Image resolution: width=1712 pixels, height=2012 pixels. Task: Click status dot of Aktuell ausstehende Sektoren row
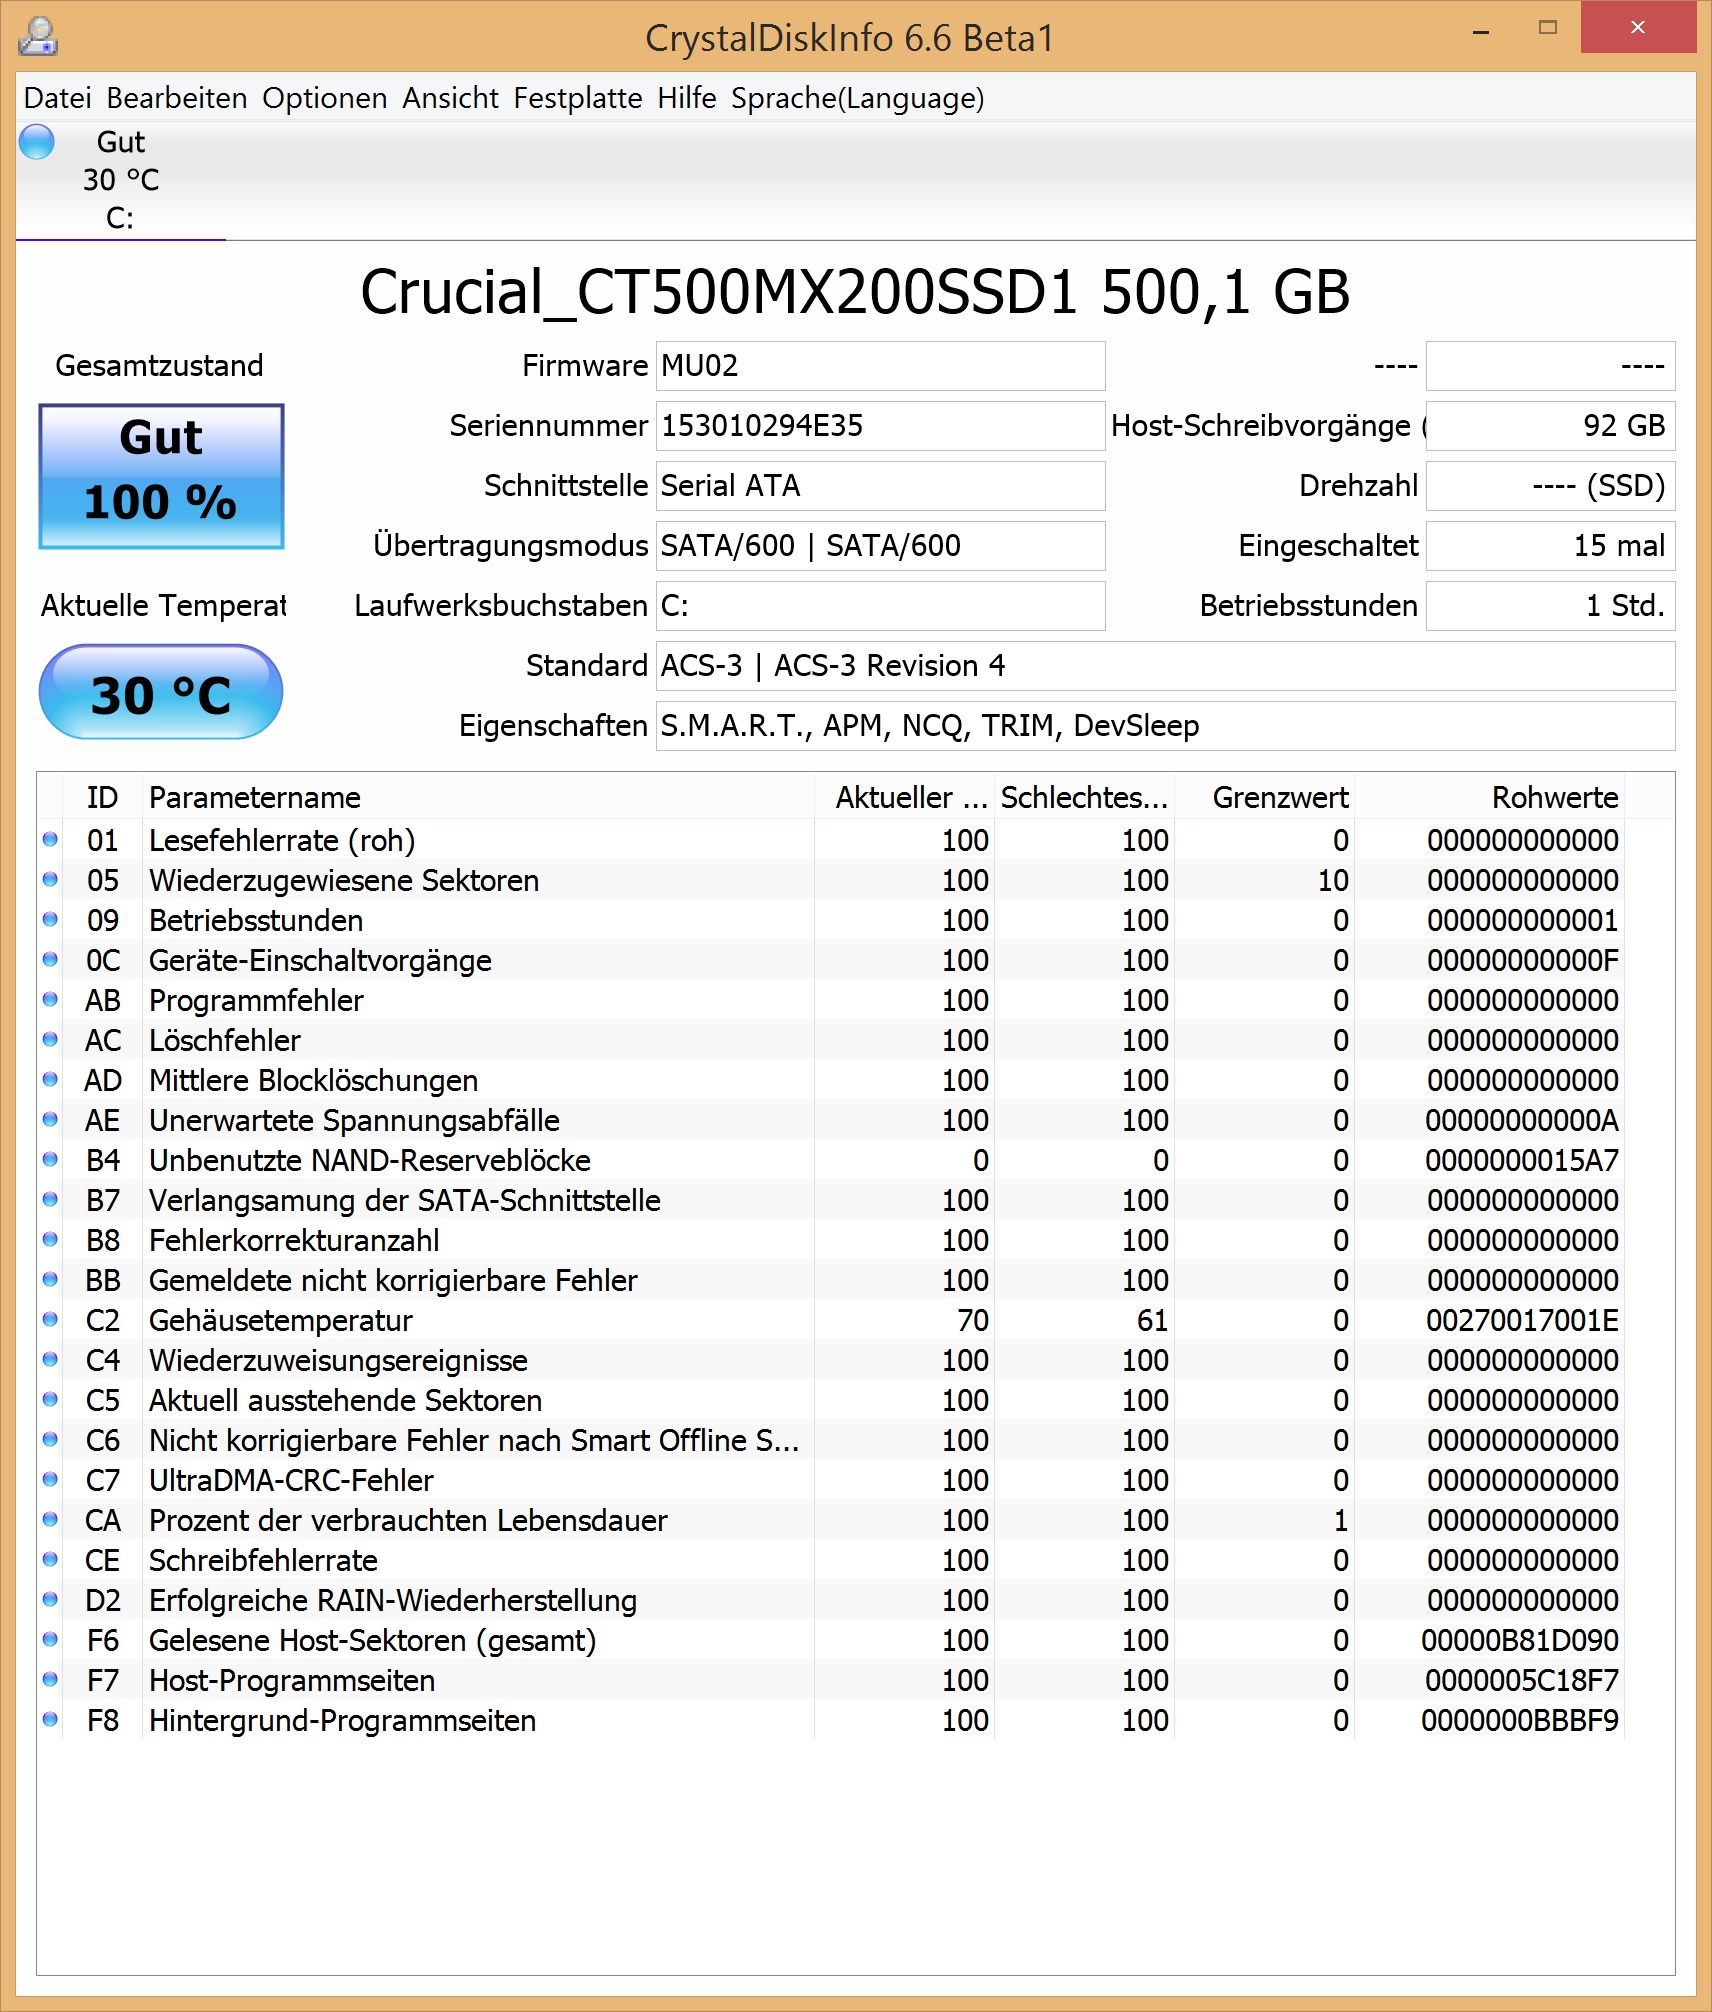pos(50,1400)
